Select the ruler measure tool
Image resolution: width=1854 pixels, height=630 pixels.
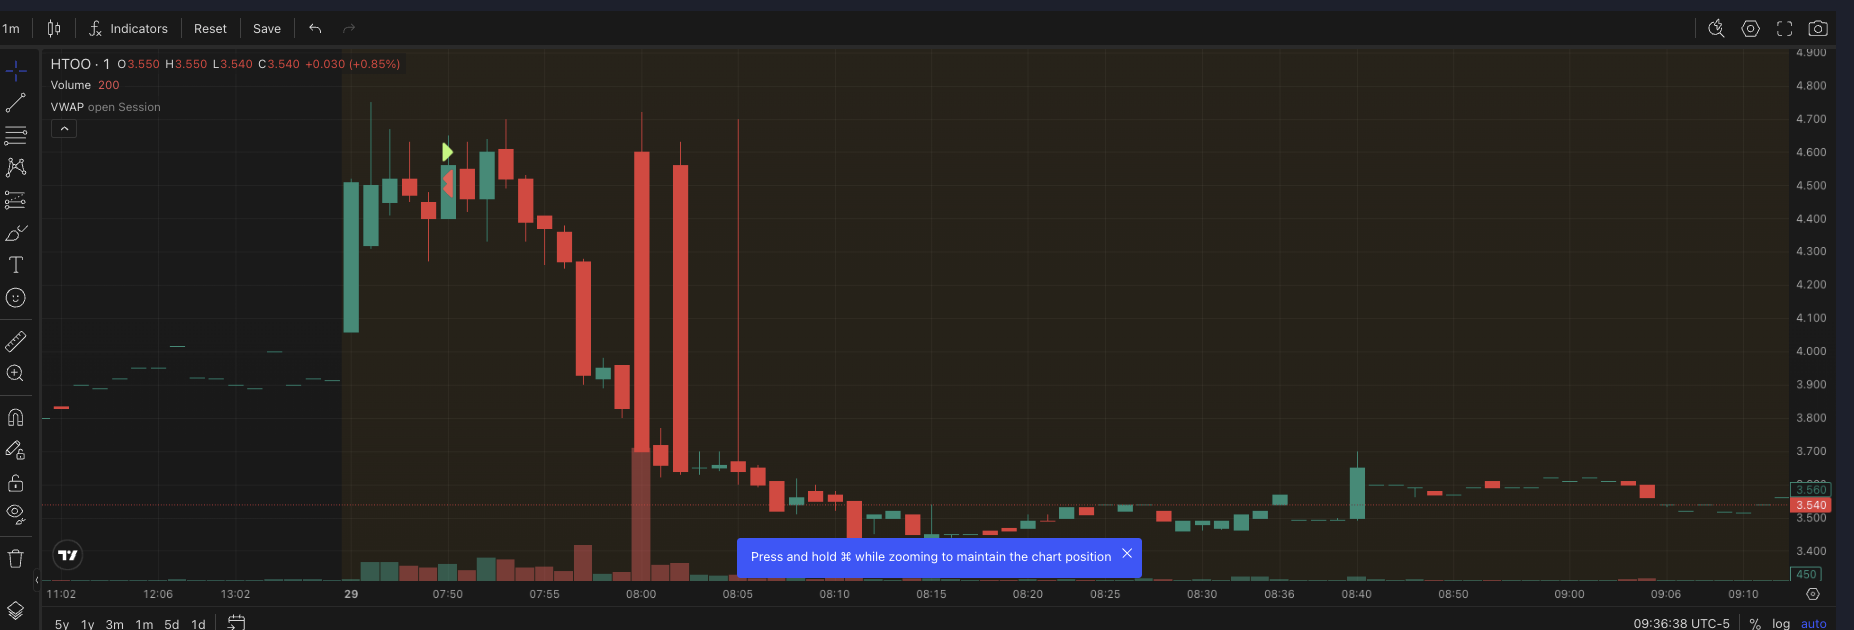pyautogui.click(x=16, y=342)
